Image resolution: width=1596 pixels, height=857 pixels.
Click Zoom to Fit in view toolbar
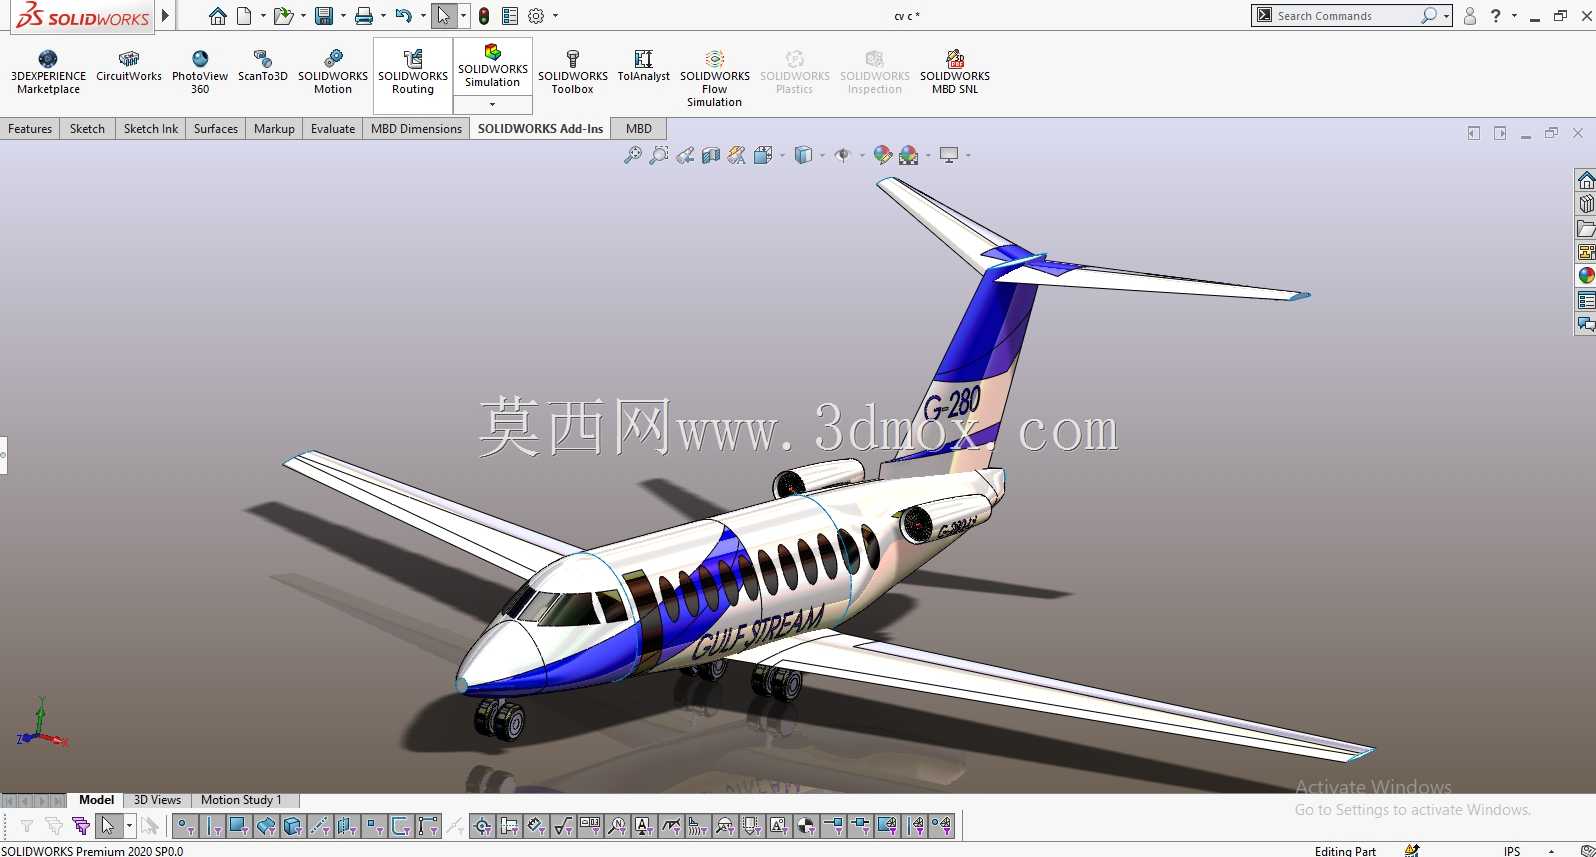pyautogui.click(x=633, y=155)
